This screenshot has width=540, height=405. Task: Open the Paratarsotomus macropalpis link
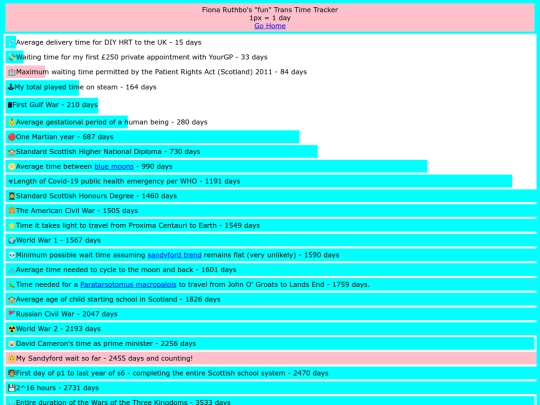click(x=128, y=284)
